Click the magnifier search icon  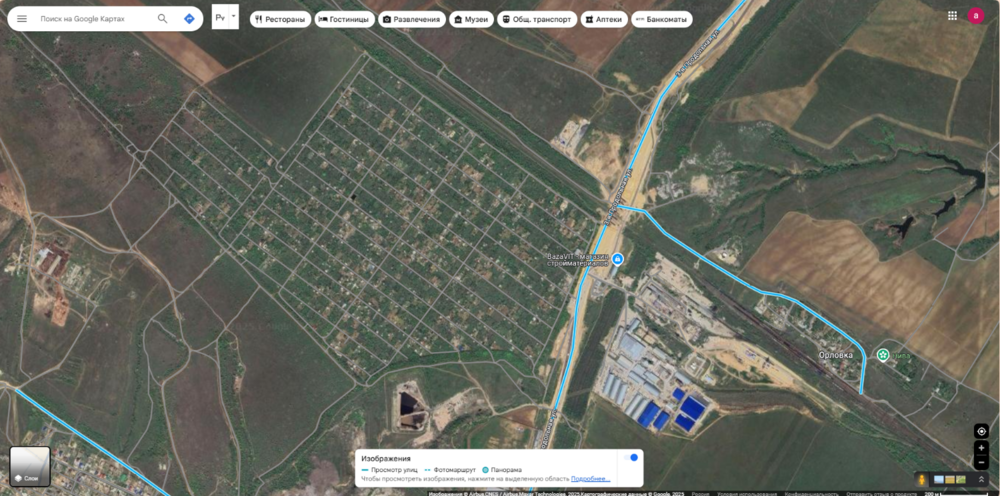(163, 18)
